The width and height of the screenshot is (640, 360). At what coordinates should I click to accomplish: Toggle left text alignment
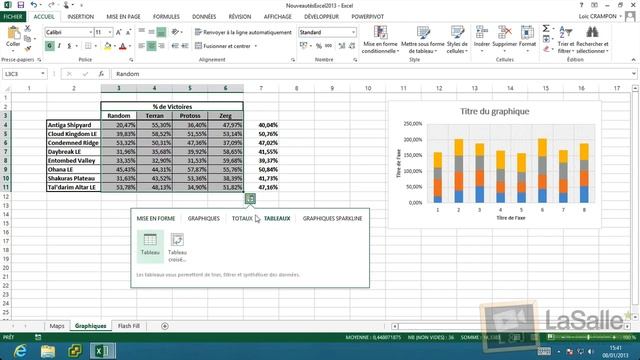coord(142,46)
